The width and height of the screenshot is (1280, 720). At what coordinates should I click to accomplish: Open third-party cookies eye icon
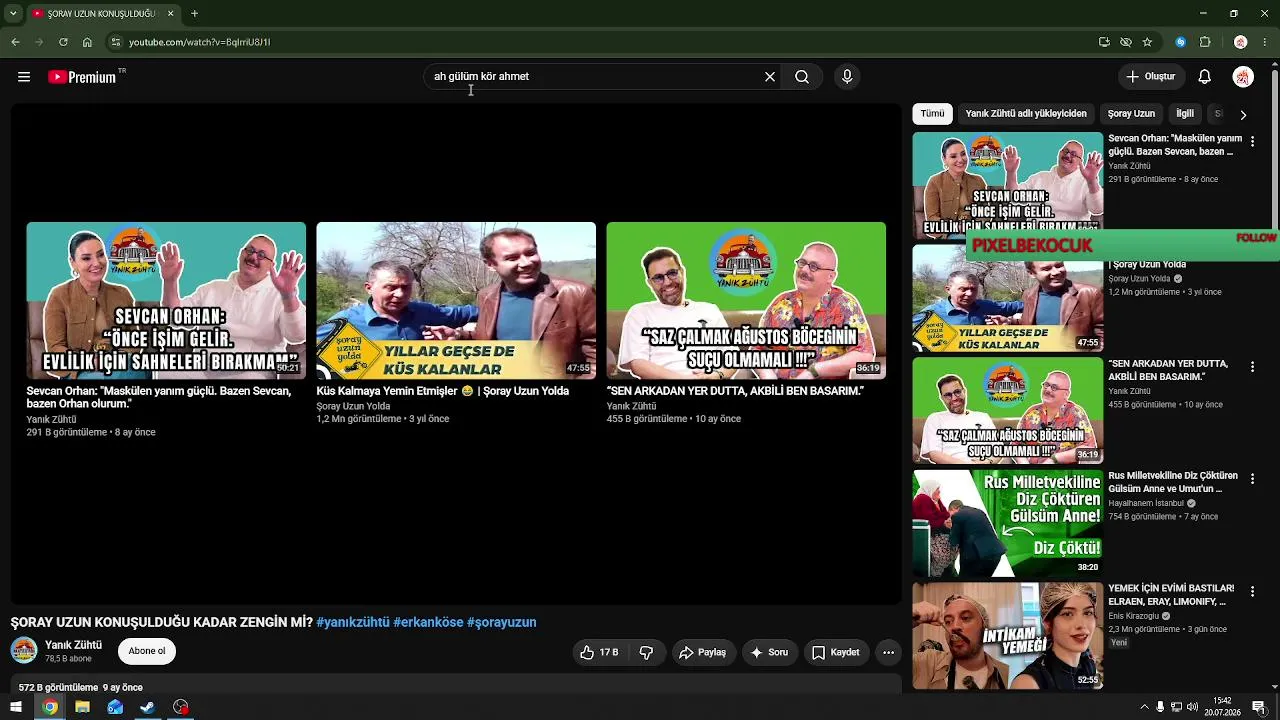1126,42
